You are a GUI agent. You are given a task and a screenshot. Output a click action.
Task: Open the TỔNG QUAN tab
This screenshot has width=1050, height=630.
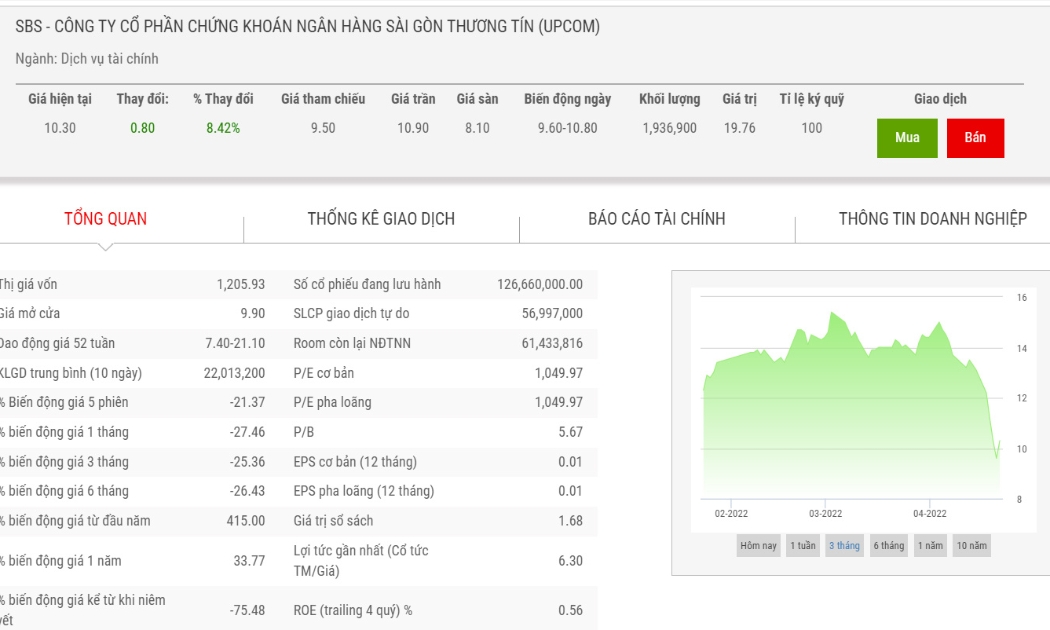pos(105,219)
